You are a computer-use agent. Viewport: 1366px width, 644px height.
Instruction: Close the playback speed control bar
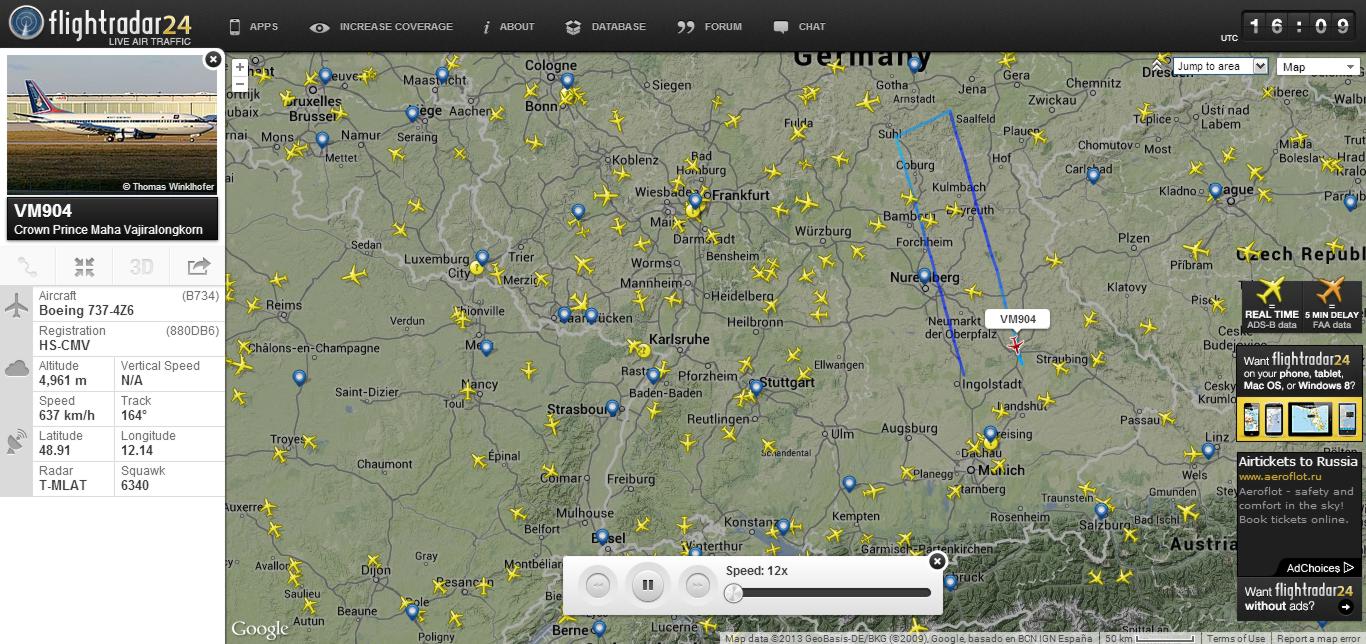tap(937, 562)
